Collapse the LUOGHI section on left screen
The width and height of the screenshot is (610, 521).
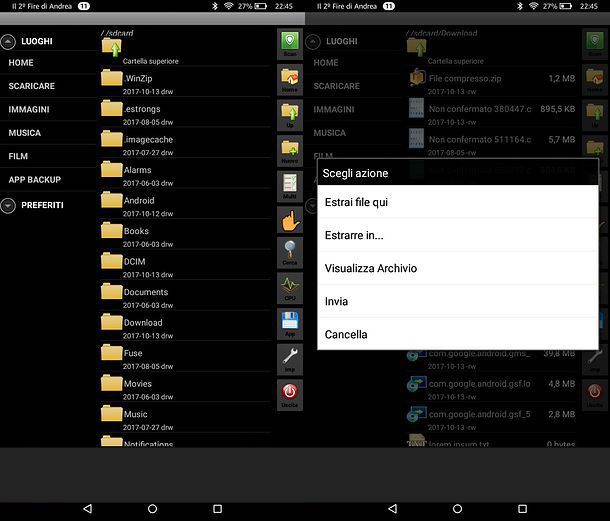click(x=8, y=42)
